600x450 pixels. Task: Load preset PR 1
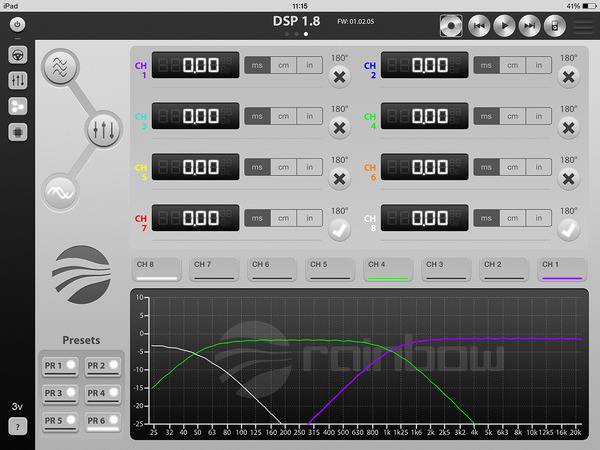point(60,367)
